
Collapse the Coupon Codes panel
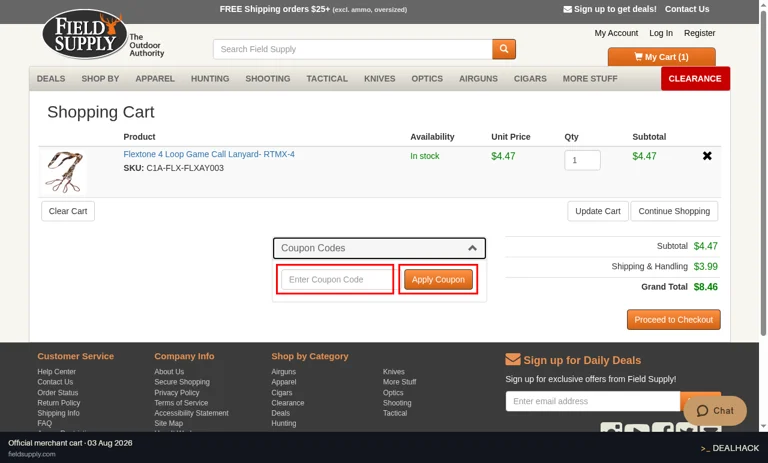pos(379,248)
